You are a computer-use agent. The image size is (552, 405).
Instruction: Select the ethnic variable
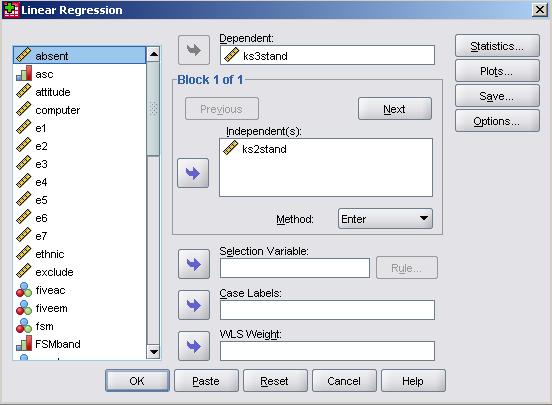click(x=79, y=254)
